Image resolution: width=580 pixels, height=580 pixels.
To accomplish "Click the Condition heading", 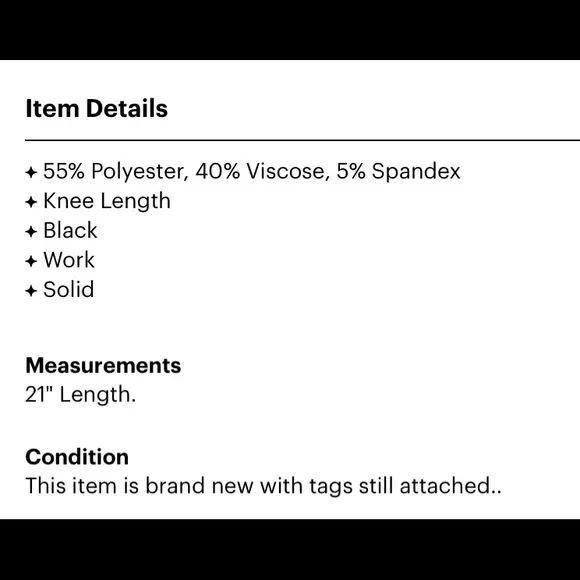I will coord(77,457).
